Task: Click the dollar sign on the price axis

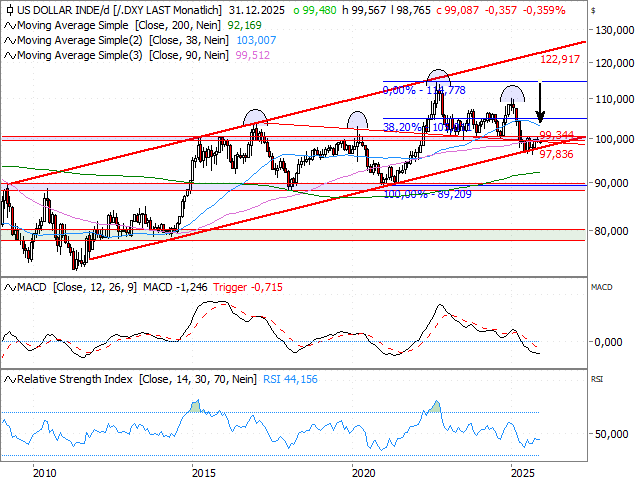Action: [593, 9]
